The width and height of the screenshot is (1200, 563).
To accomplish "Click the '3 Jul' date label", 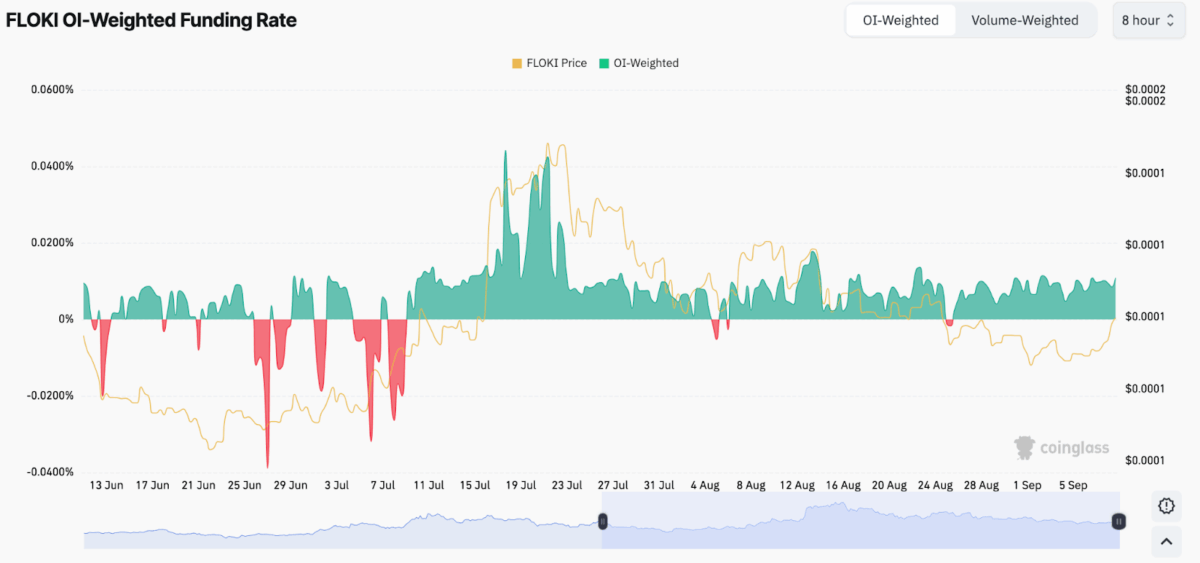I will coord(337,485).
